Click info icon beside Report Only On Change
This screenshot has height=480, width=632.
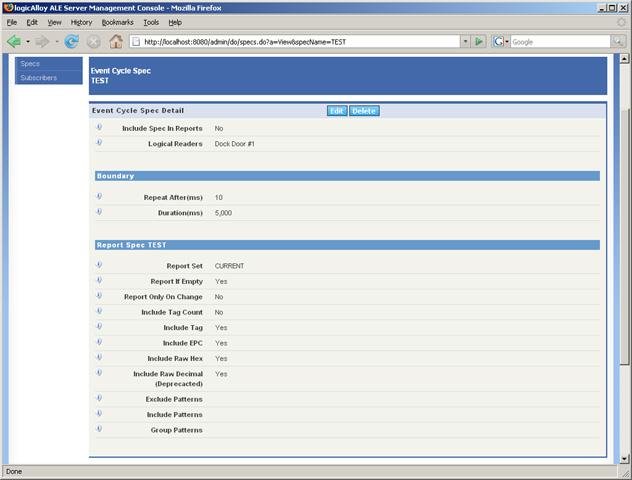pos(99,295)
